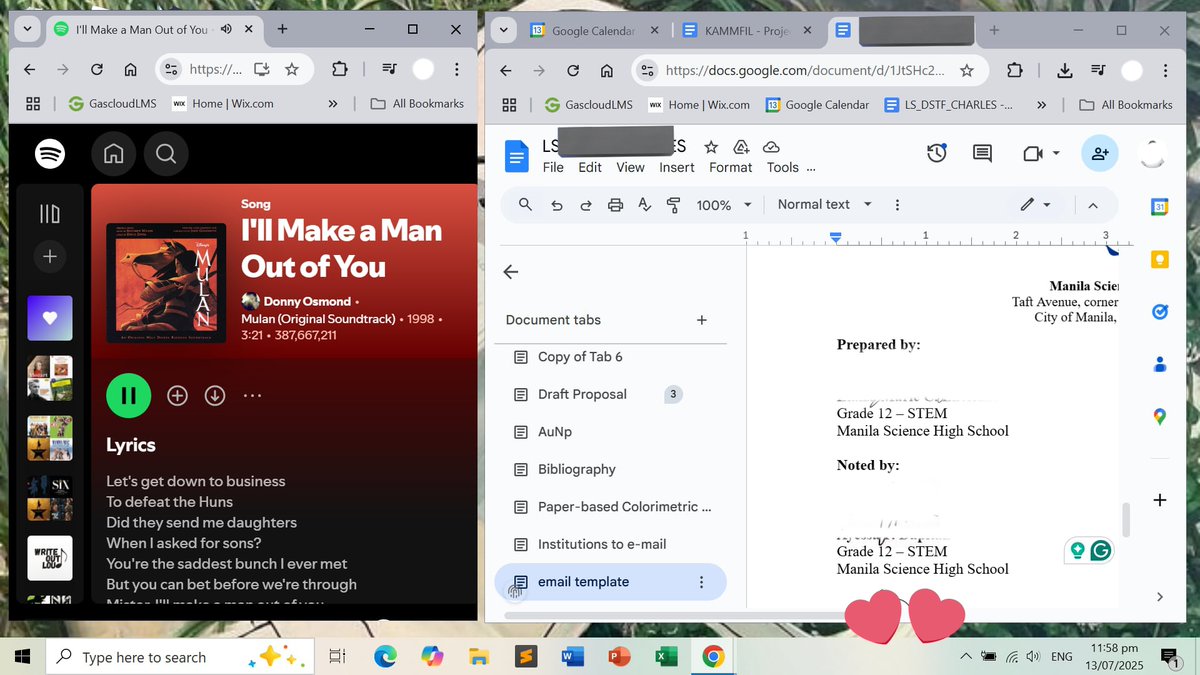Click the move document folder icon
Viewport: 1200px width, 675px height.
click(741, 146)
